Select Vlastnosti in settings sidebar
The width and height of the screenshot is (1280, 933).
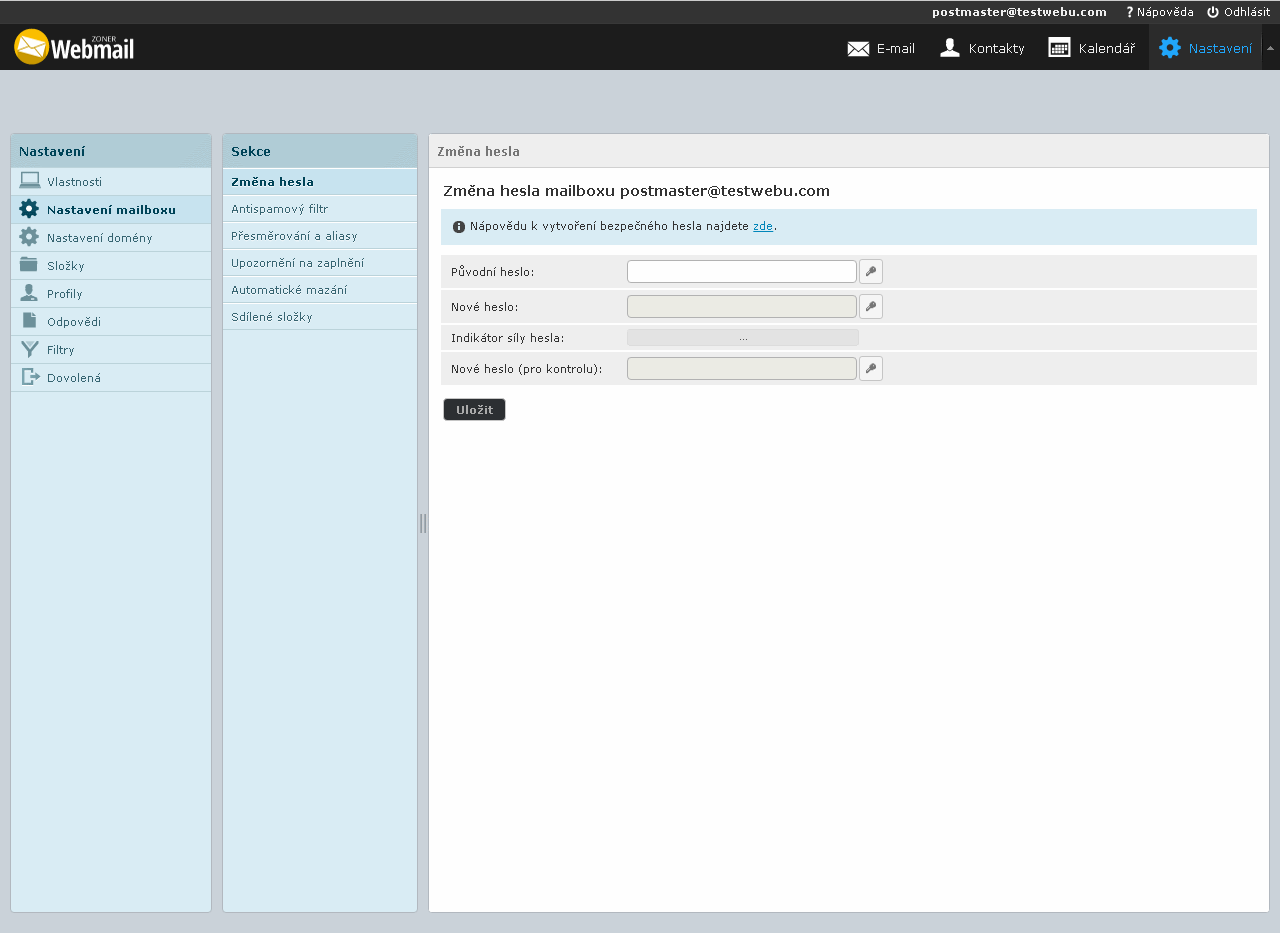pos(74,182)
